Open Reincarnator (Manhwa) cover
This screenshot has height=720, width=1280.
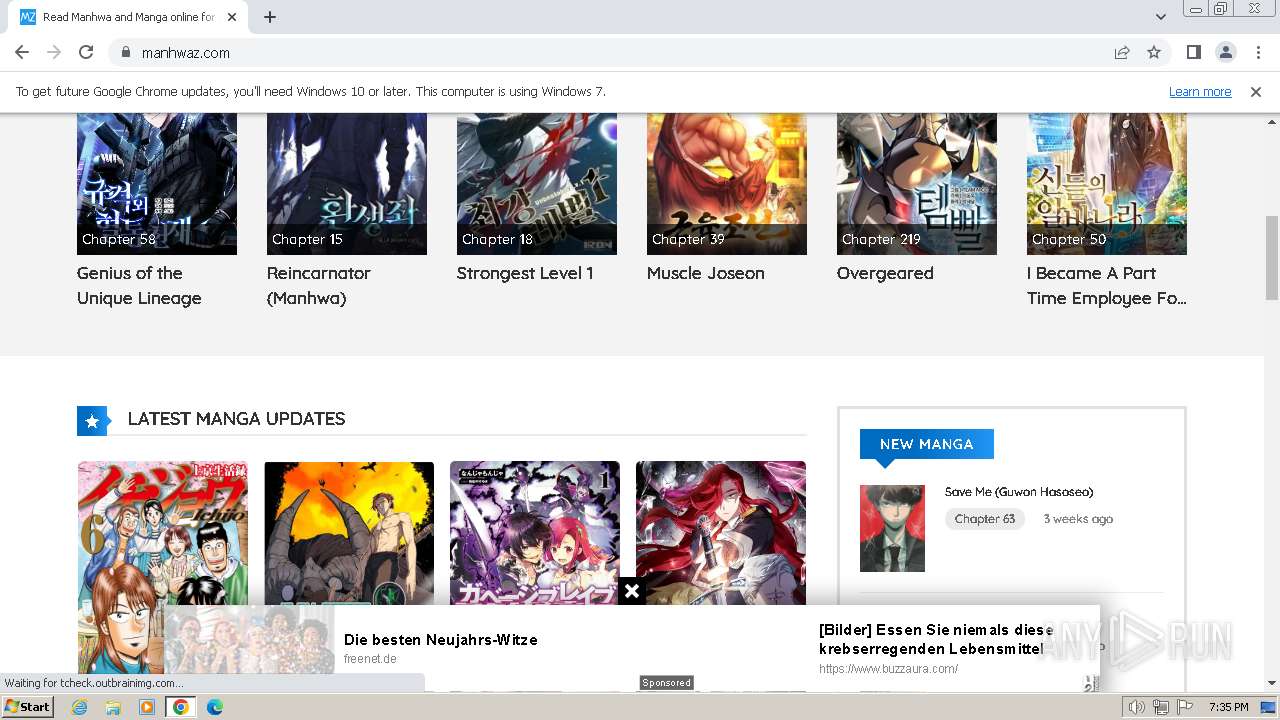click(x=347, y=184)
